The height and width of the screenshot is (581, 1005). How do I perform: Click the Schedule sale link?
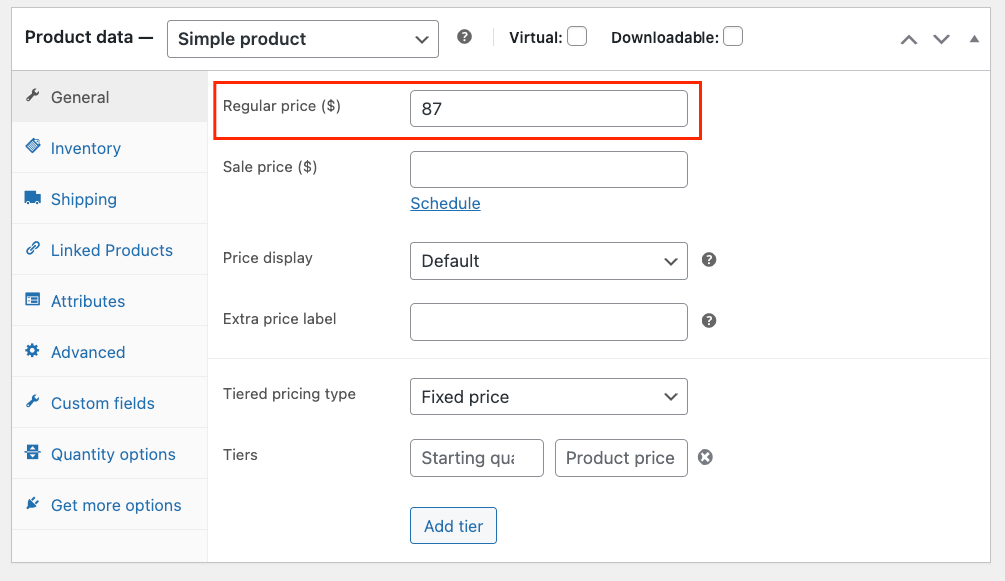(445, 203)
